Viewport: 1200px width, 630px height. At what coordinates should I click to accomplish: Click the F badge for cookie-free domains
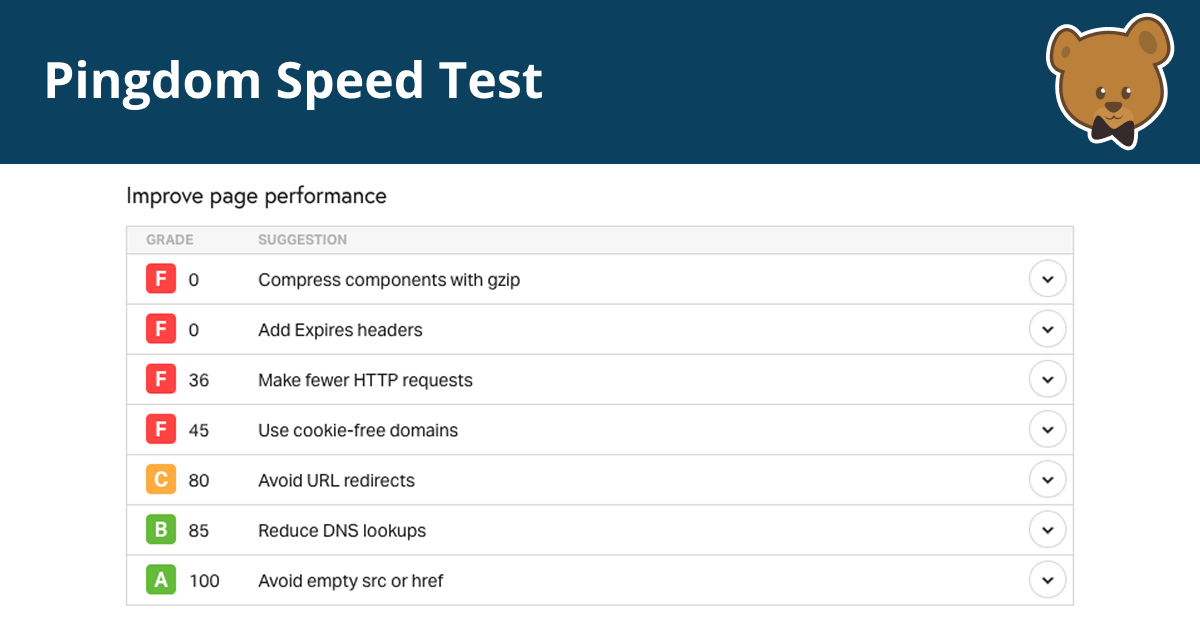(161, 429)
